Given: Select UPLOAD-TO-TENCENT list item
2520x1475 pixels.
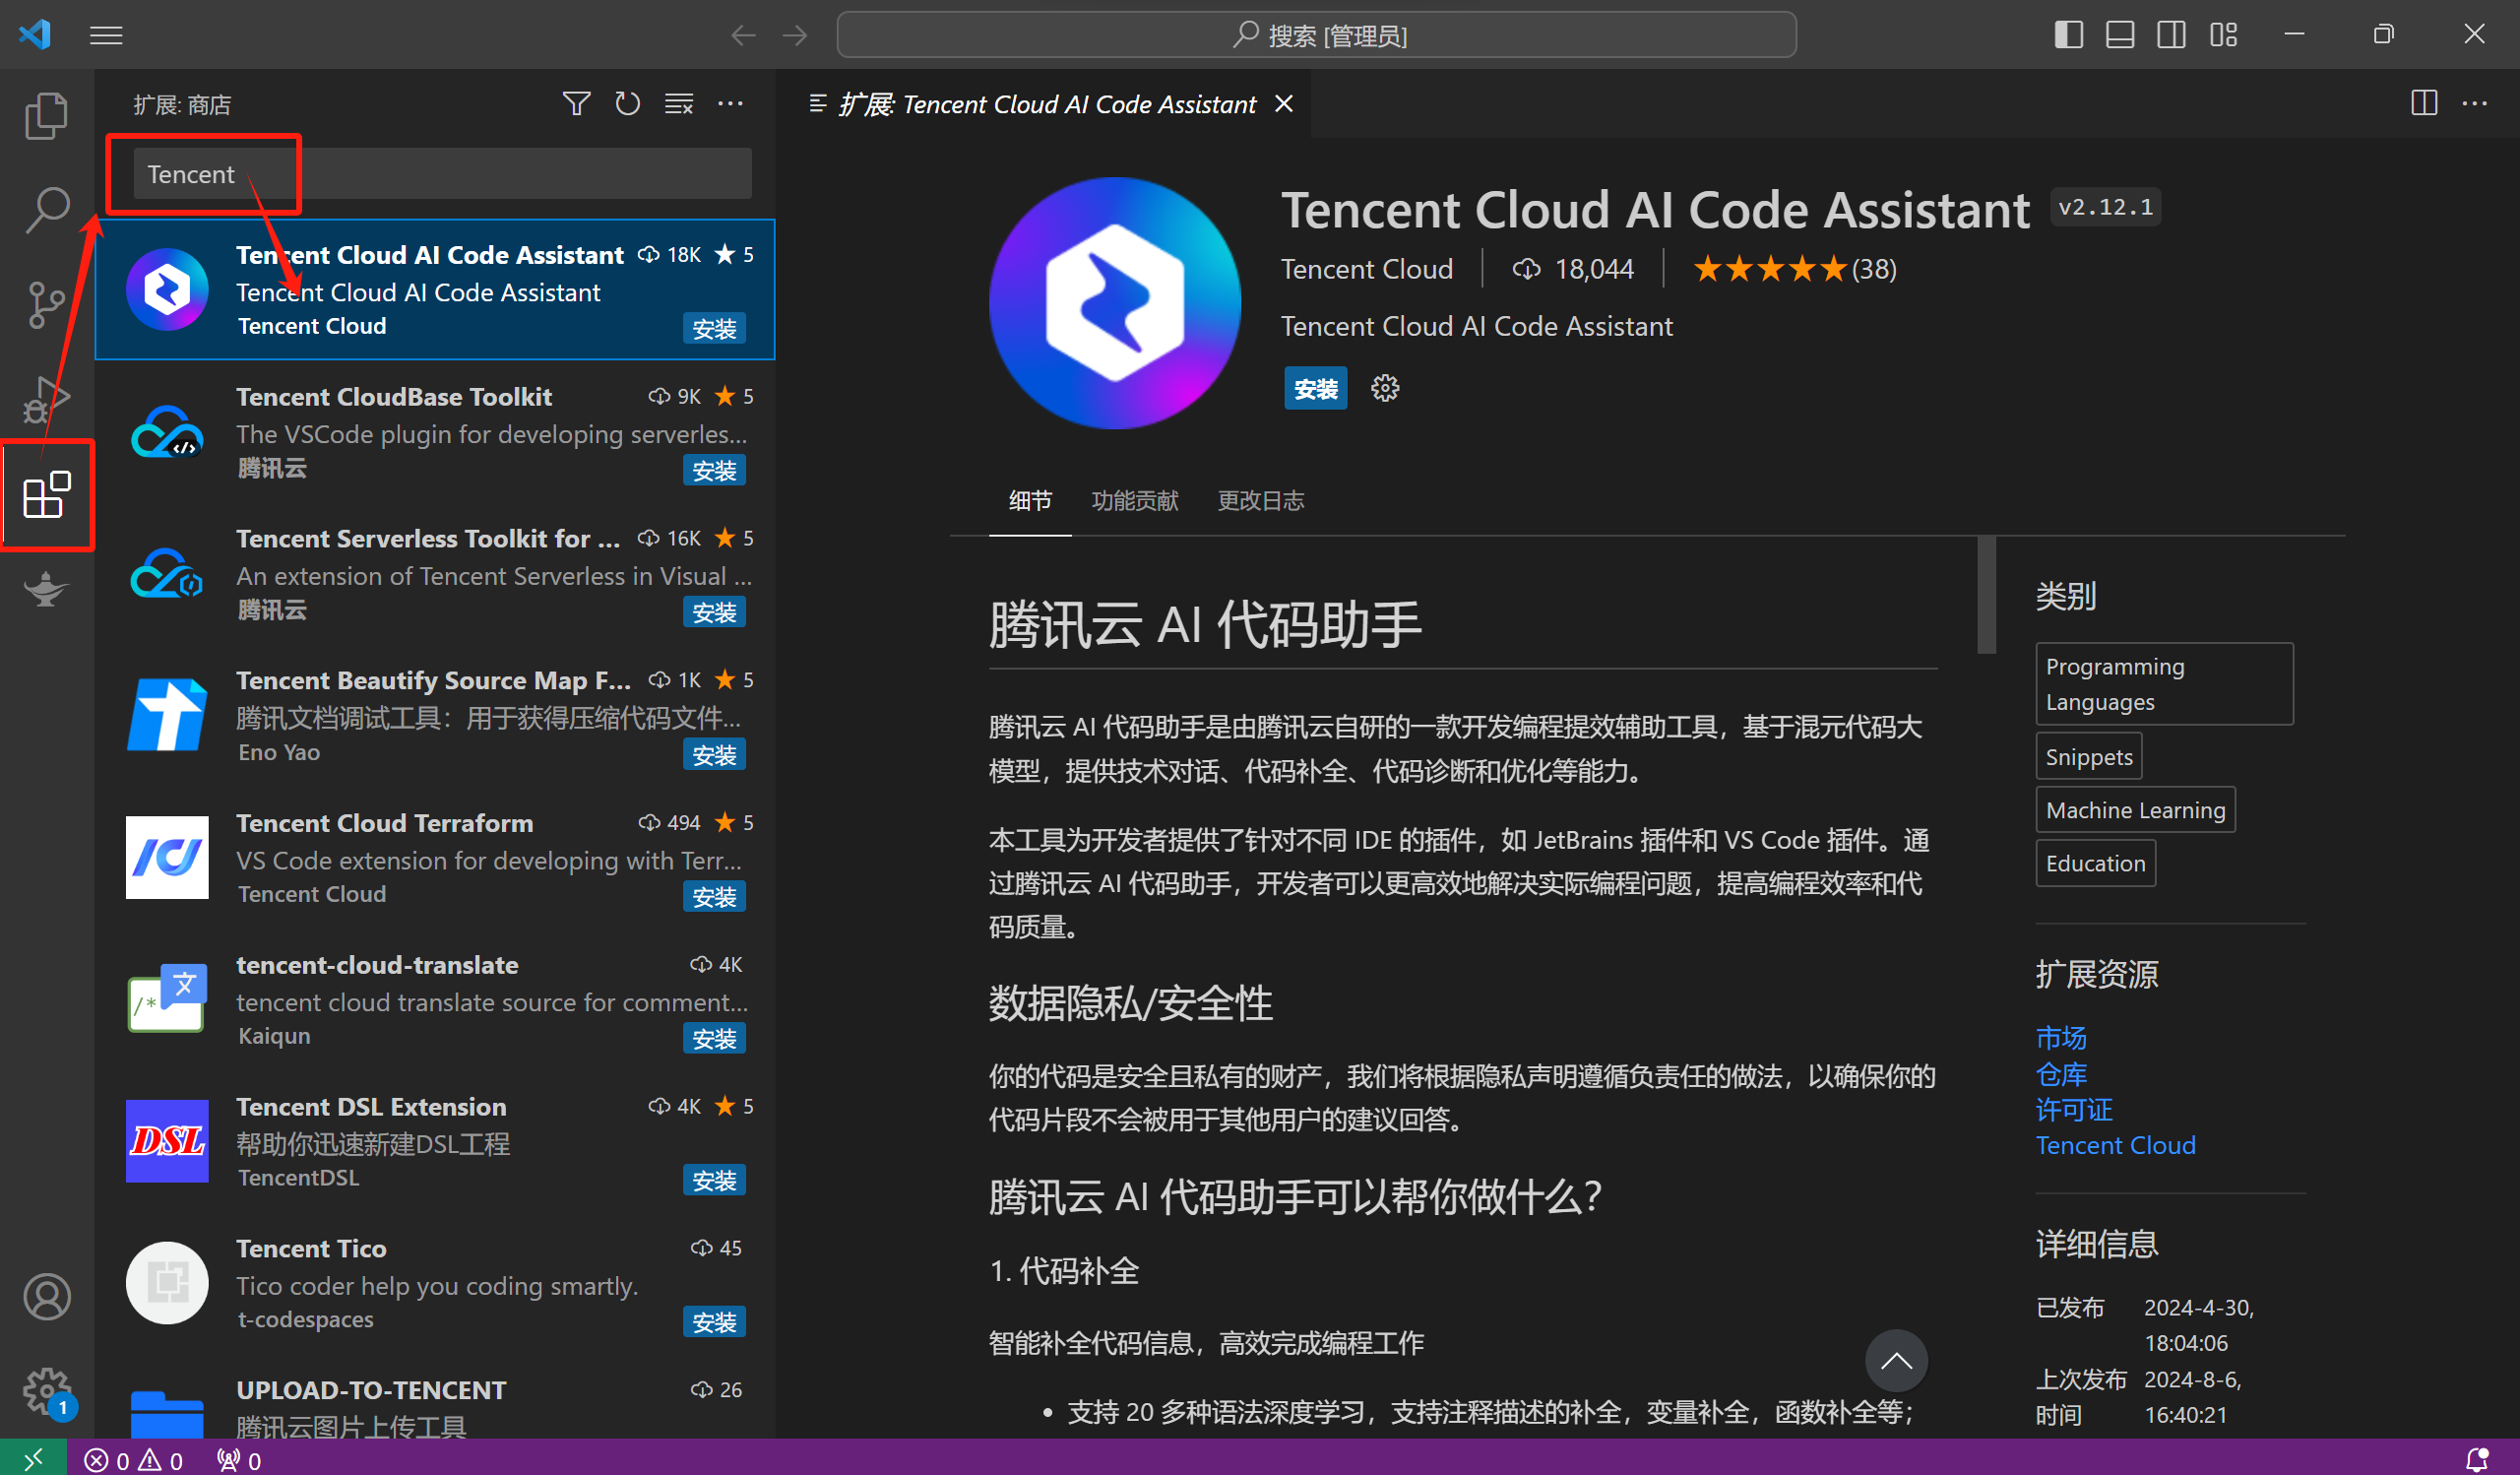Looking at the screenshot, I should [x=435, y=1398].
